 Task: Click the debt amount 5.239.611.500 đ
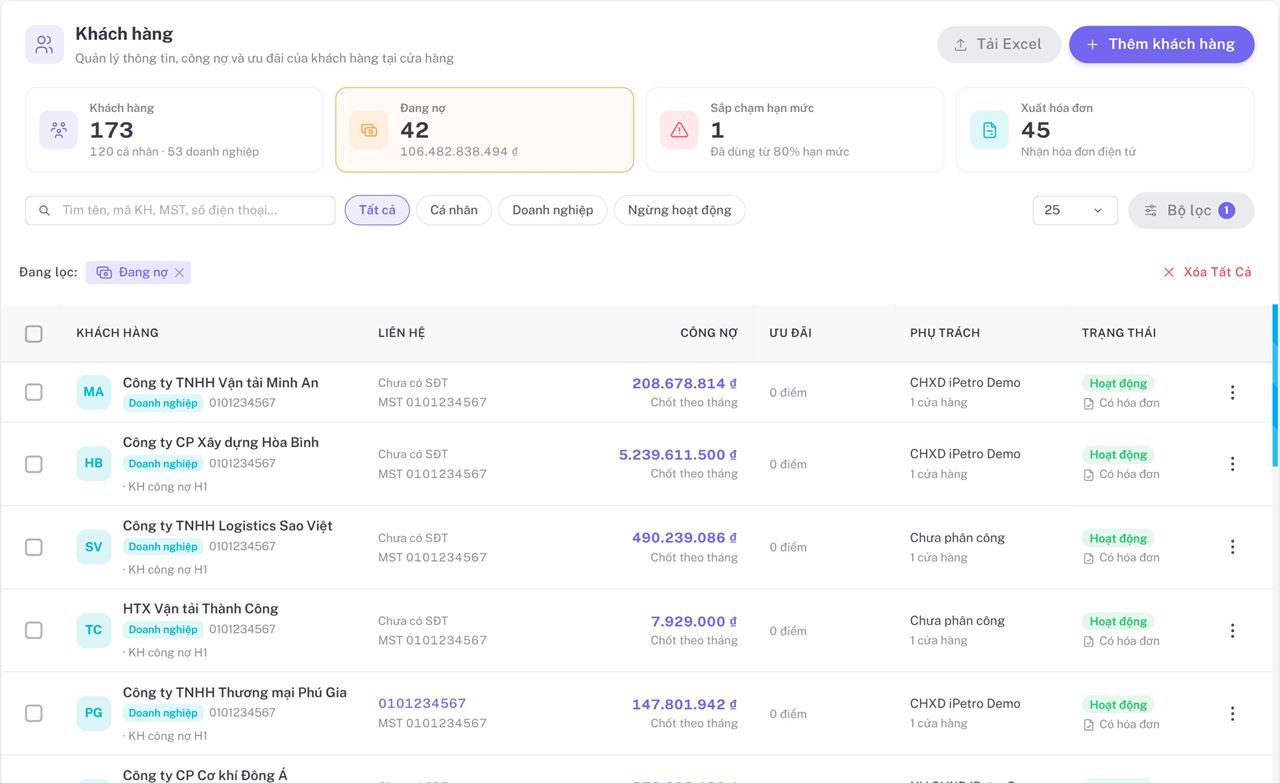(x=678, y=454)
